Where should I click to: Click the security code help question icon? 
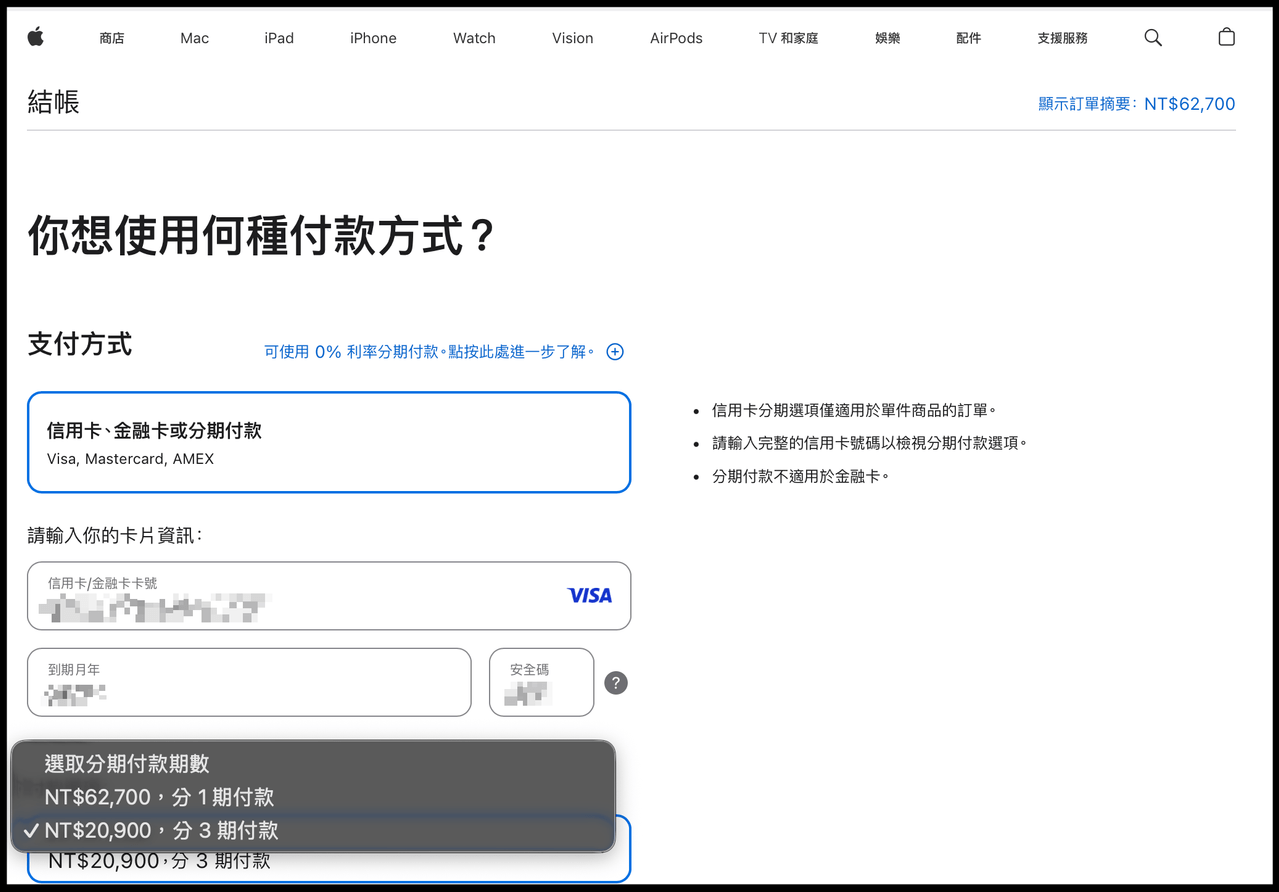[616, 683]
